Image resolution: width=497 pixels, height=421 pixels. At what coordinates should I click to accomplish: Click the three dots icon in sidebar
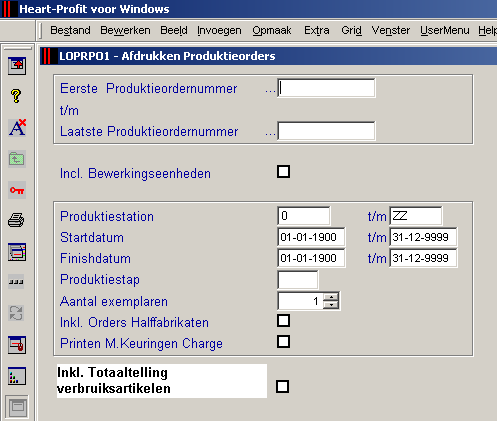(x=16, y=282)
